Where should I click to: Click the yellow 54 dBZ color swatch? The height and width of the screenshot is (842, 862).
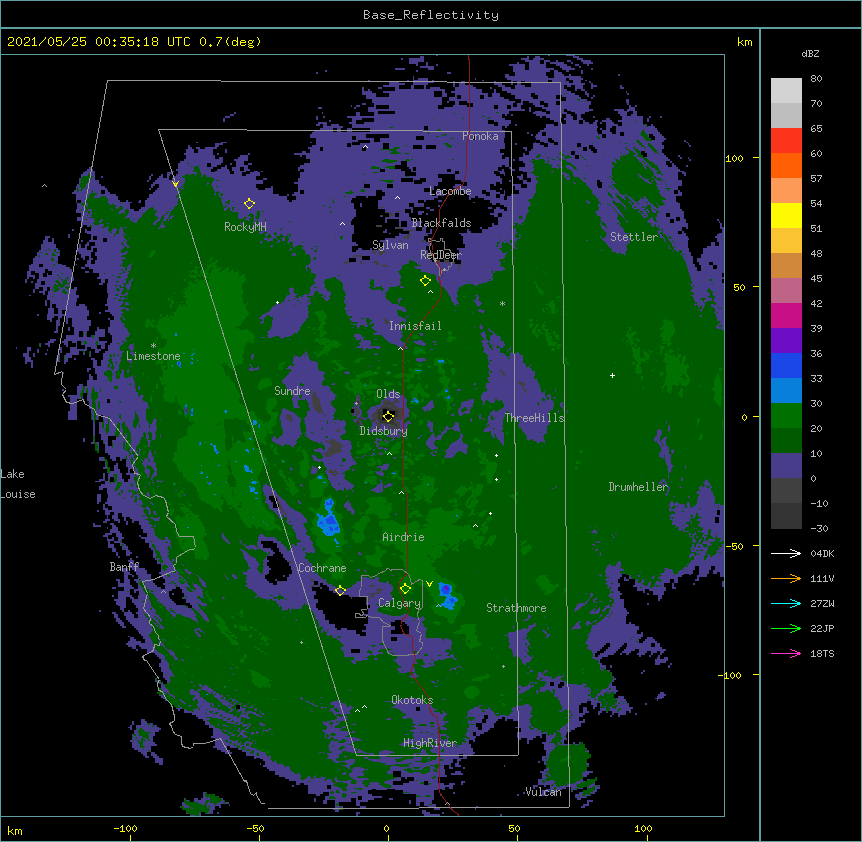[786, 215]
